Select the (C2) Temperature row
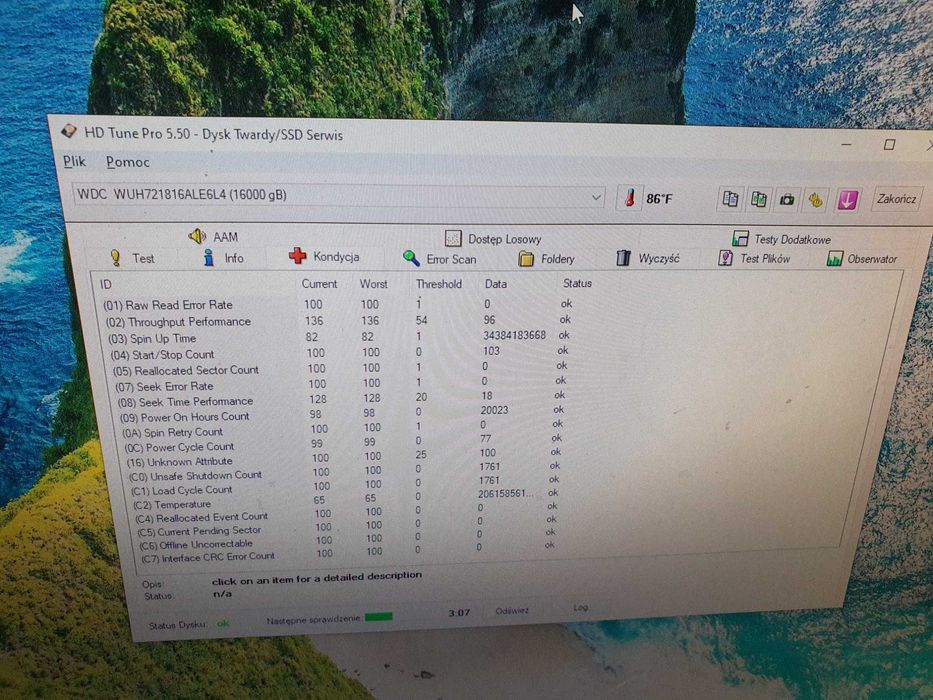 (x=345, y=501)
